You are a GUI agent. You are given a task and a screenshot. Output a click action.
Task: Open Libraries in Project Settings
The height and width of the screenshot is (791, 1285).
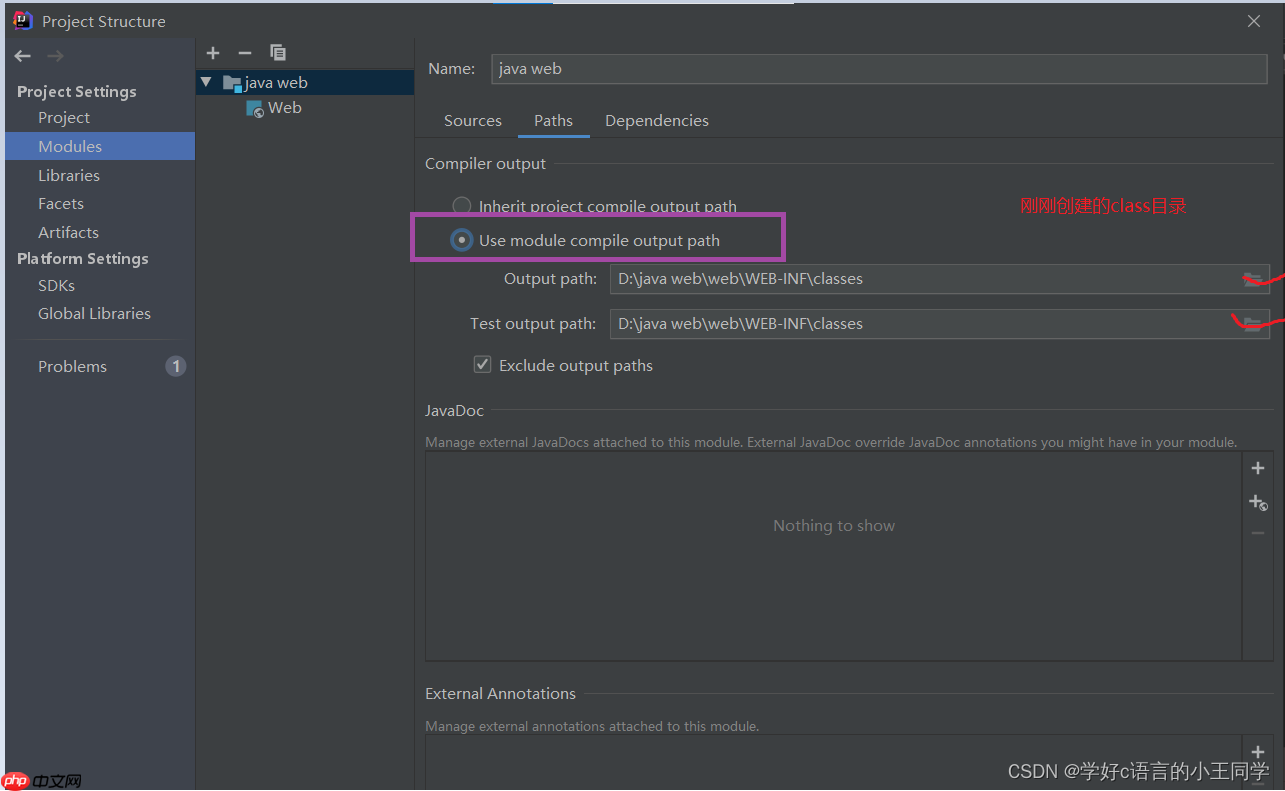click(x=69, y=175)
